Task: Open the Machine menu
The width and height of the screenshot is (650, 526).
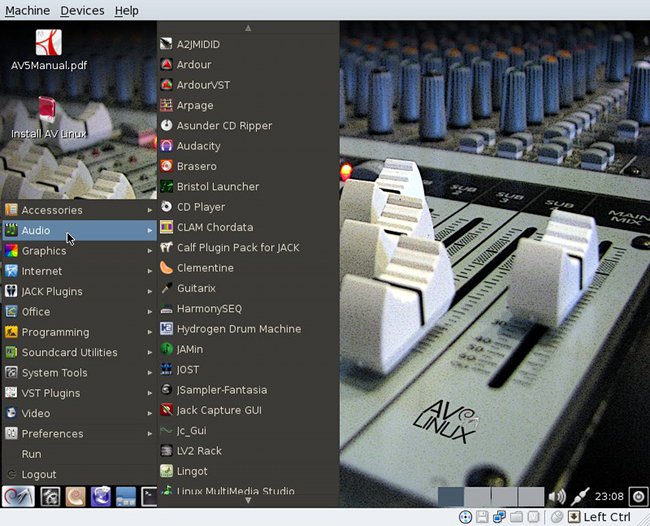Action: [27, 10]
